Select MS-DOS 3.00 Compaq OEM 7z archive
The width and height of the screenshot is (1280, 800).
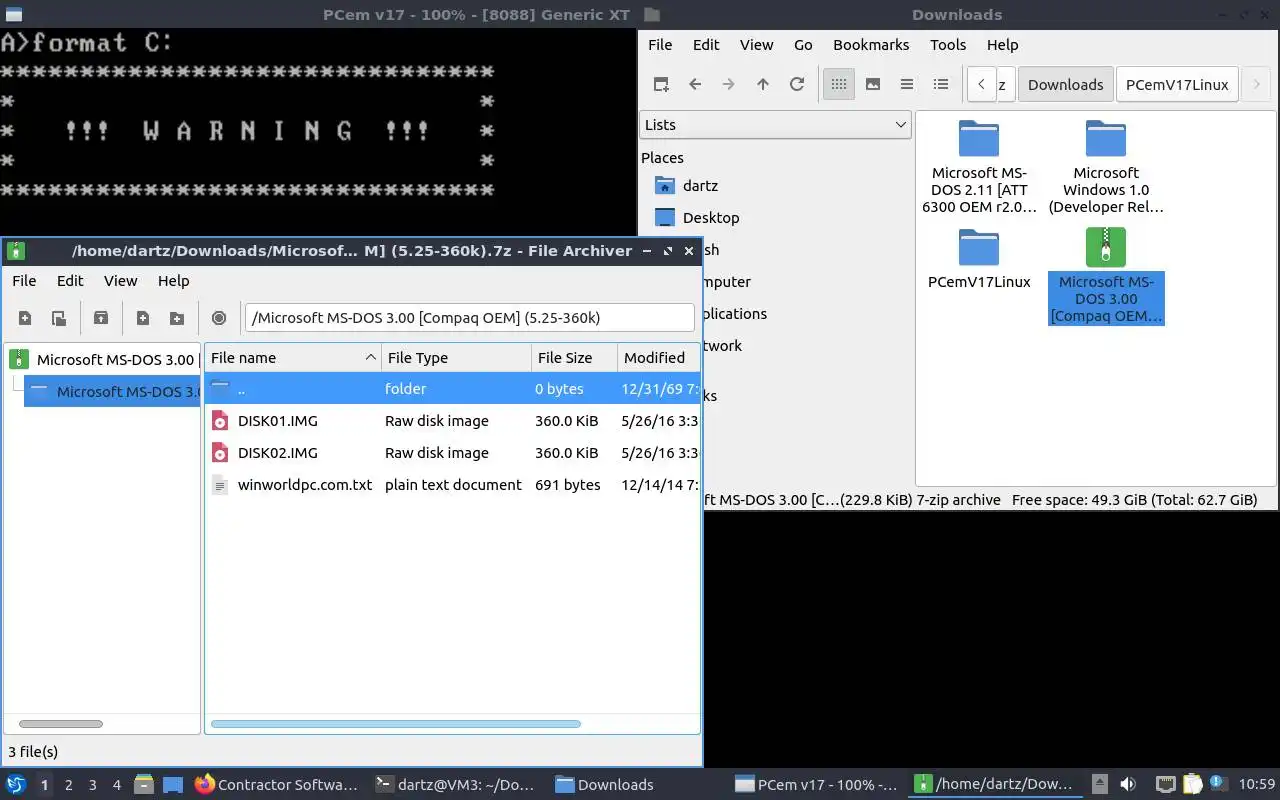(x=1106, y=276)
